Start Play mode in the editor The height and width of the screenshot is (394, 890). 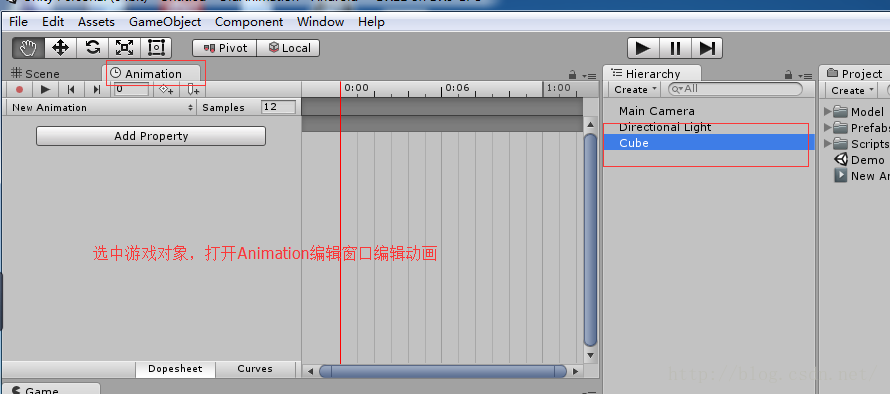[643, 48]
